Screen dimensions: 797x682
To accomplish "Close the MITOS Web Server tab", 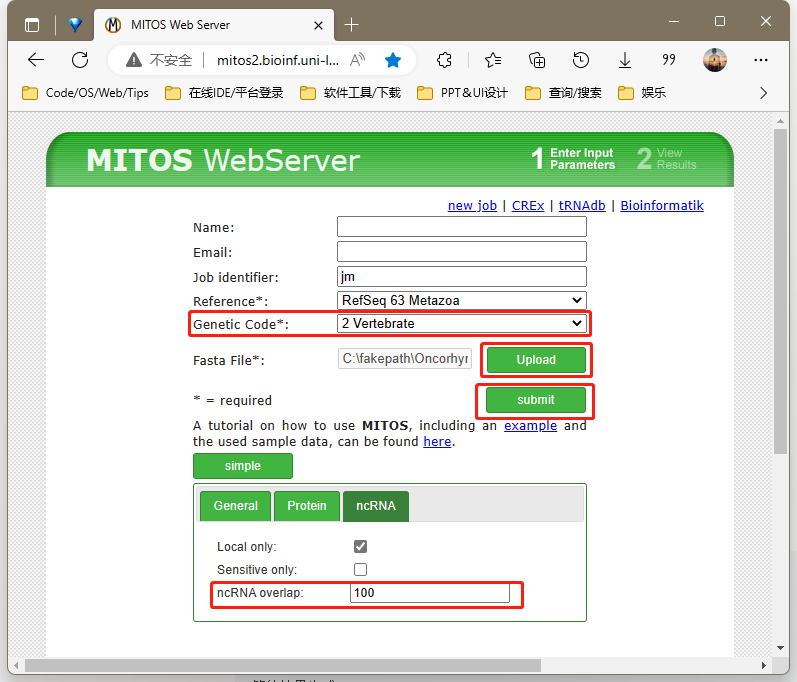I will pos(319,25).
